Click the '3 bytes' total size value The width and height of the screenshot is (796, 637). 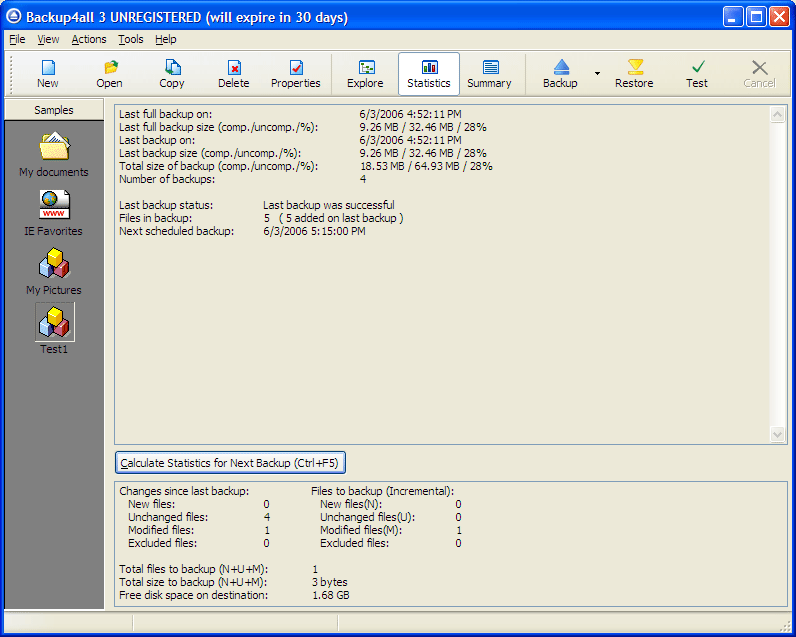[330, 582]
